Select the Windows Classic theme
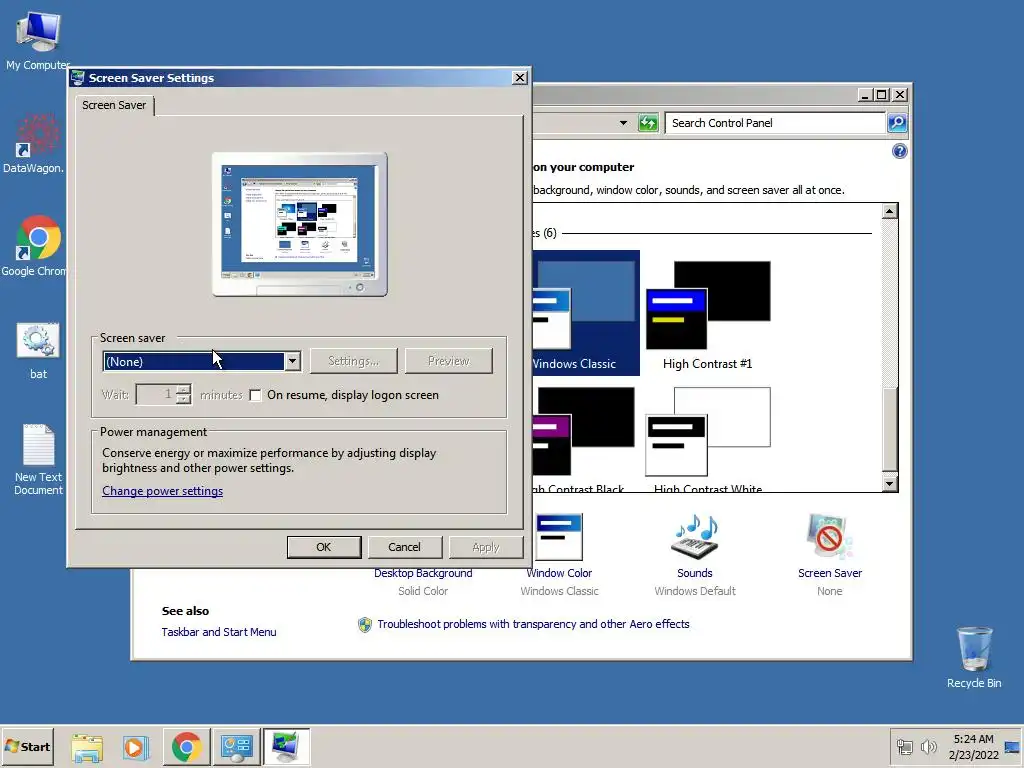1024x768 pixels. click(x=586, y=313)
